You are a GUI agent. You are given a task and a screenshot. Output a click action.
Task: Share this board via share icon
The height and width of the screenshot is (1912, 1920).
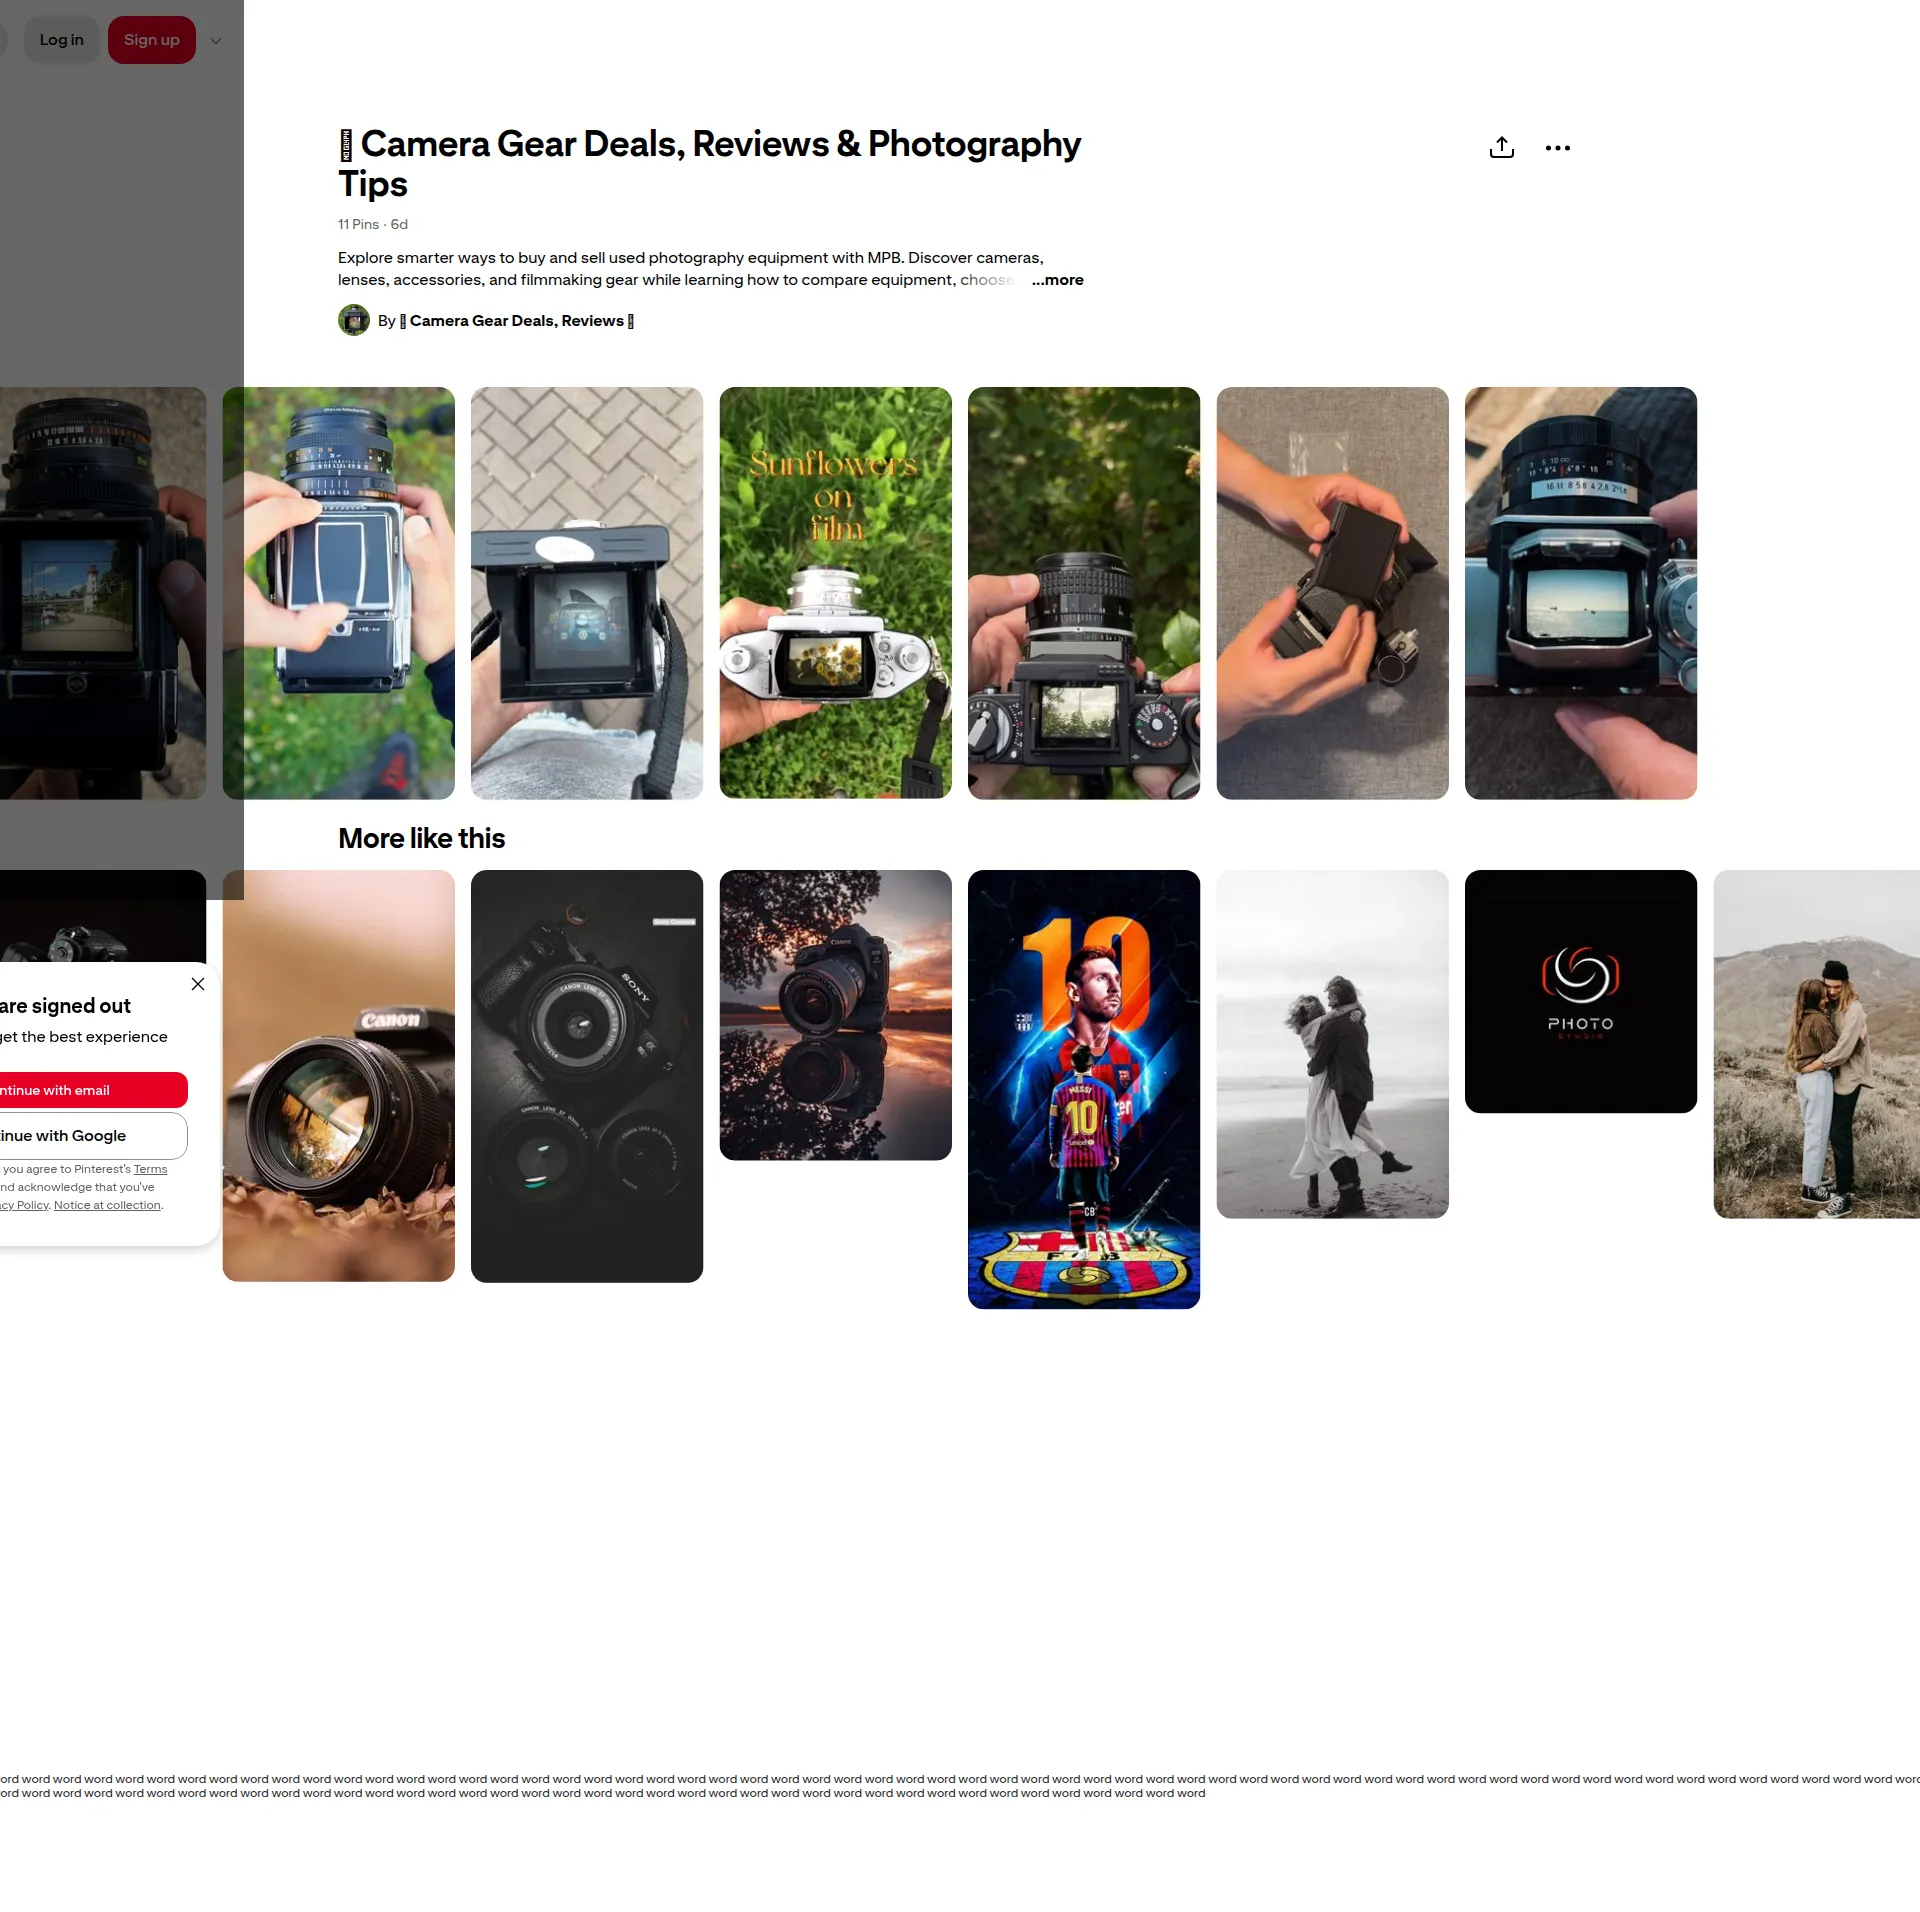click(1501, 148)
